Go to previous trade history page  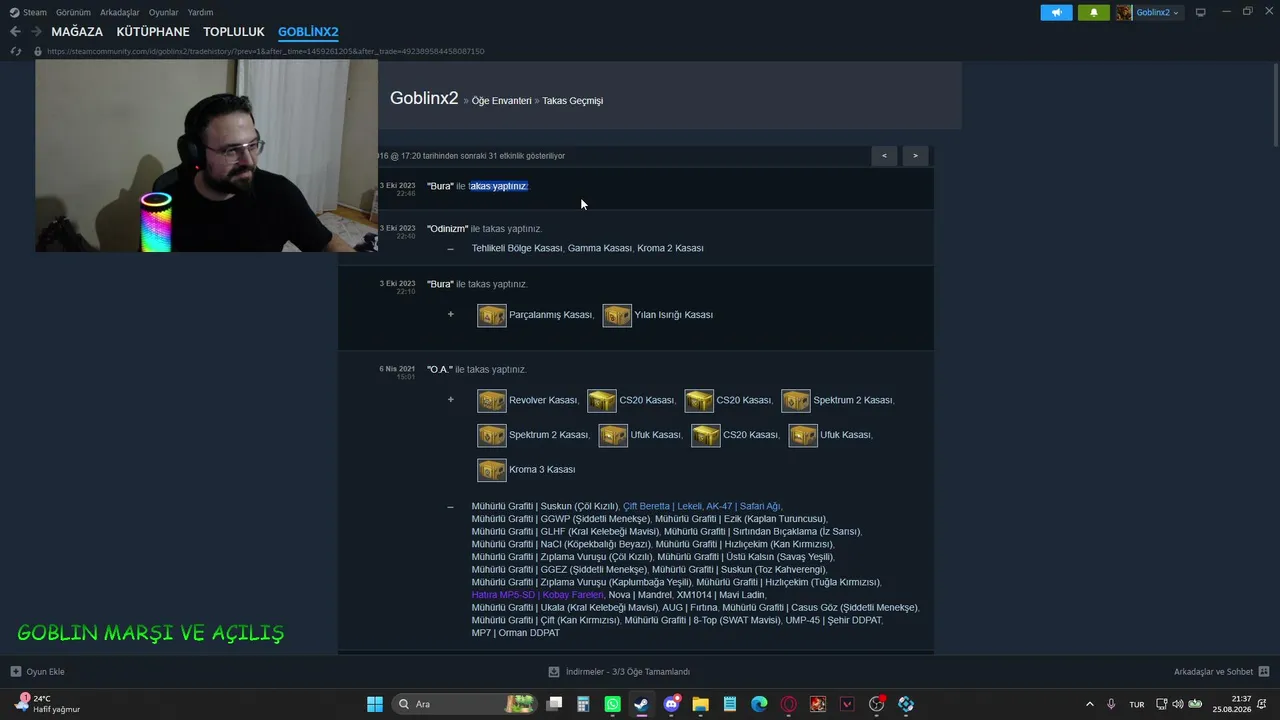(x=884, y=155)
